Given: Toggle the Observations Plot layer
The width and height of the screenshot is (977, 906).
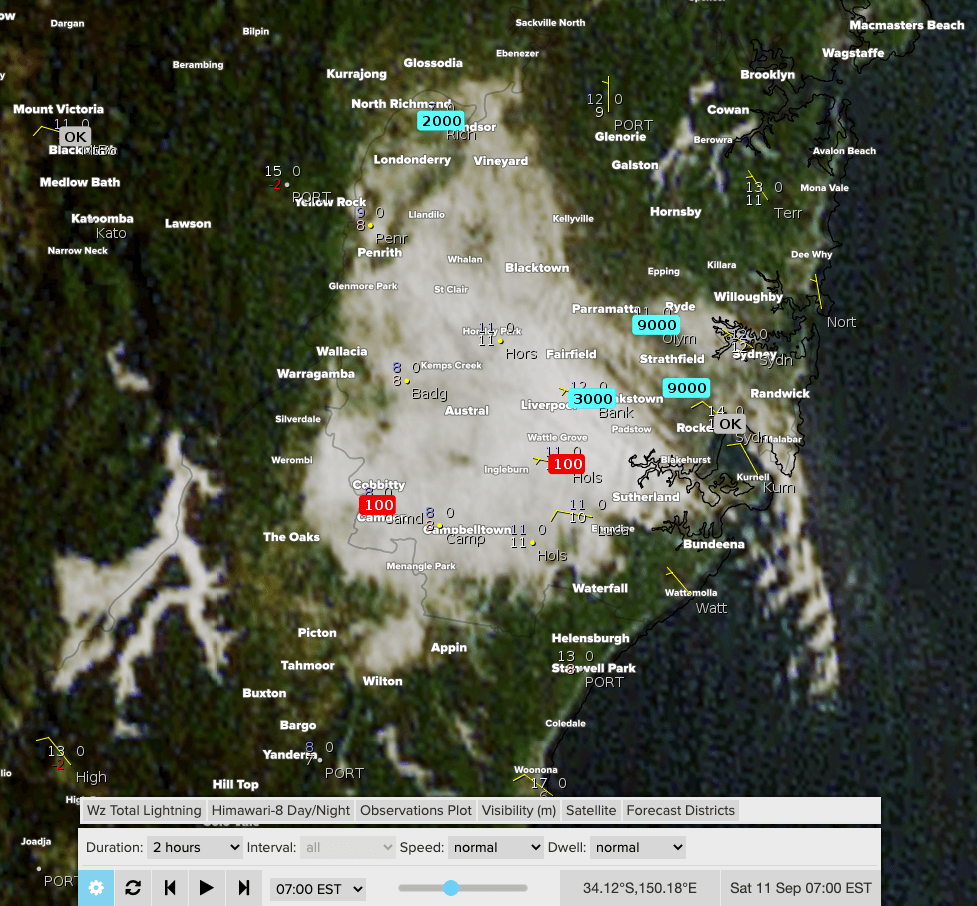Looking at the screenshot, I should (415, 810).
